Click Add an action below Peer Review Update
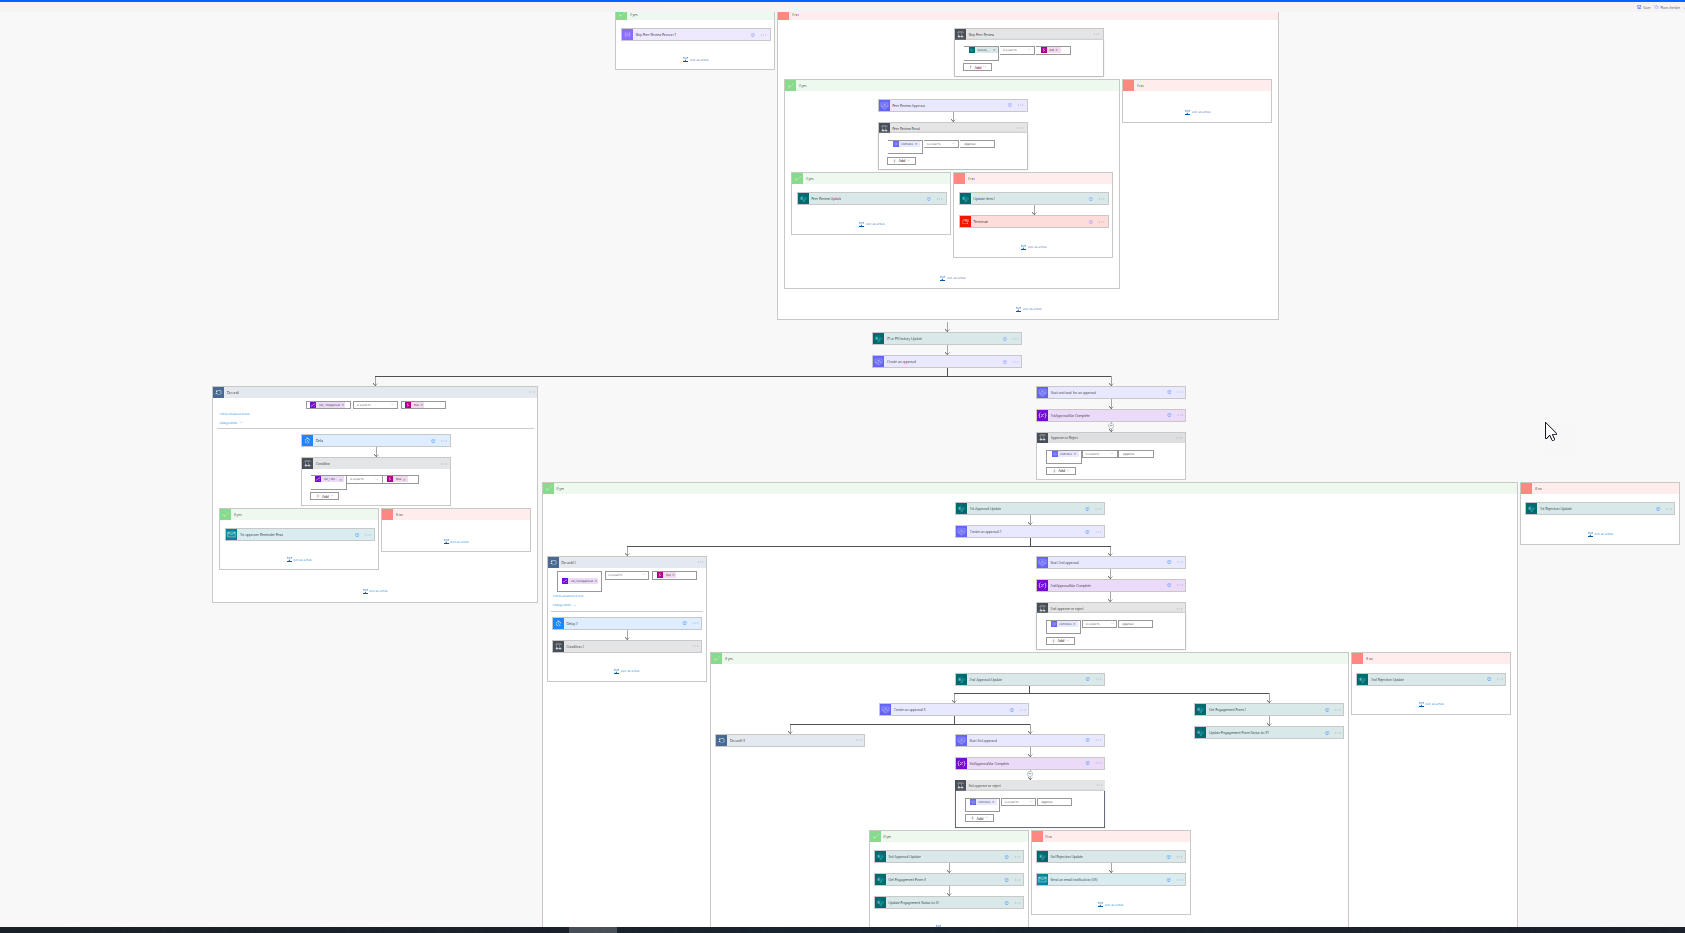The height and width of the screenshot is (933, 1685). (871, 224)
